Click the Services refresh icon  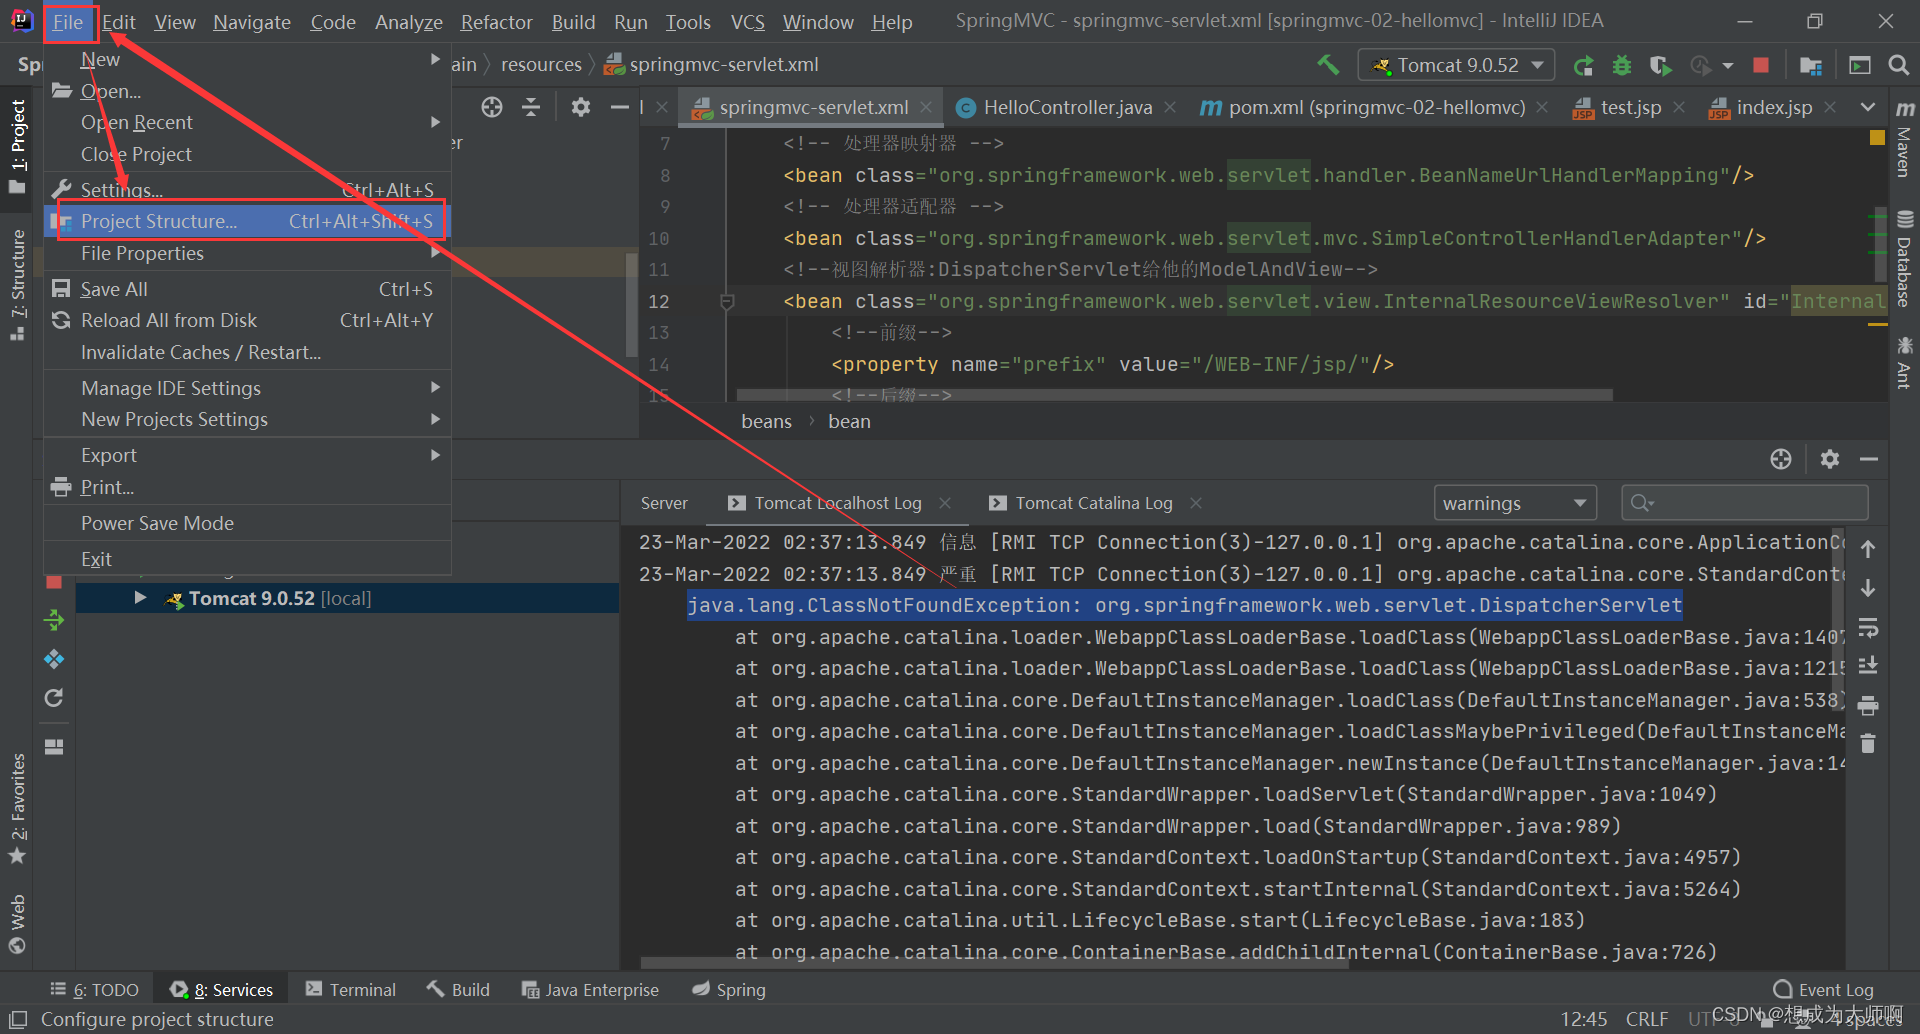click(54, 698)
